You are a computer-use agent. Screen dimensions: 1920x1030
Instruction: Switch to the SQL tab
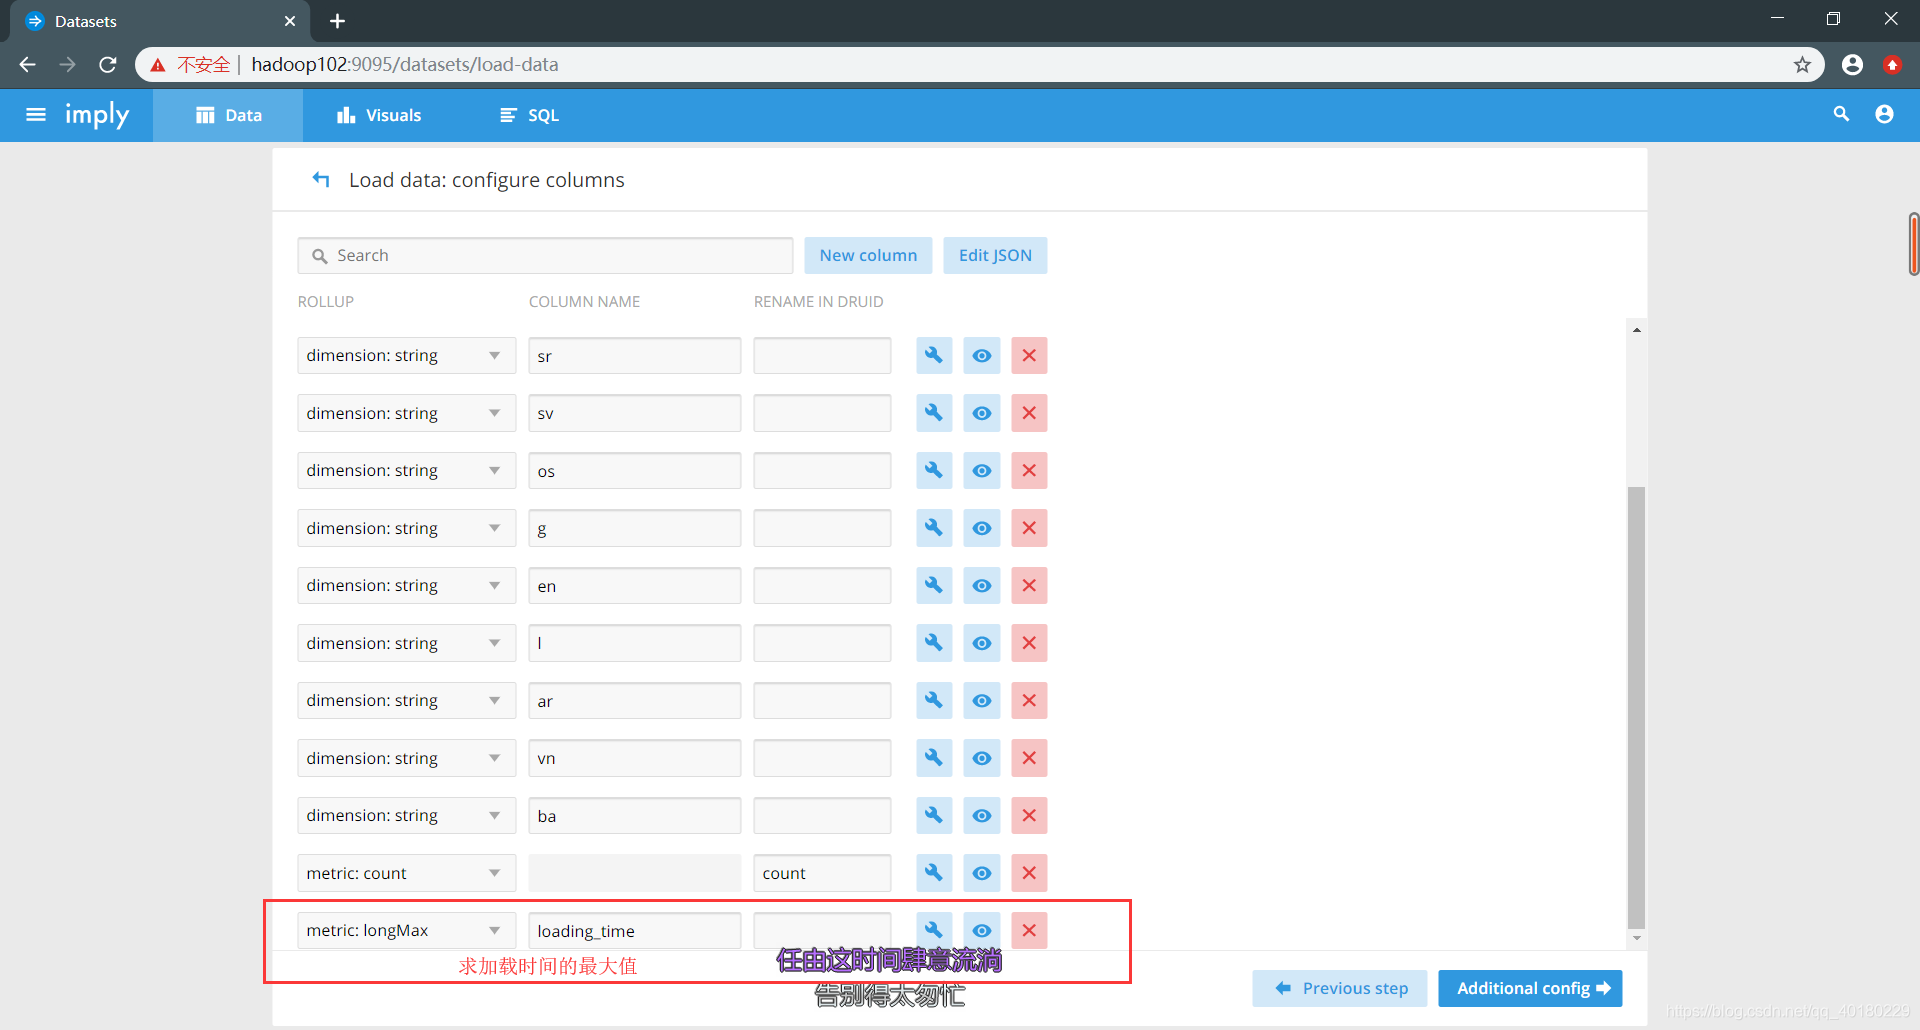tap(529, 115)
